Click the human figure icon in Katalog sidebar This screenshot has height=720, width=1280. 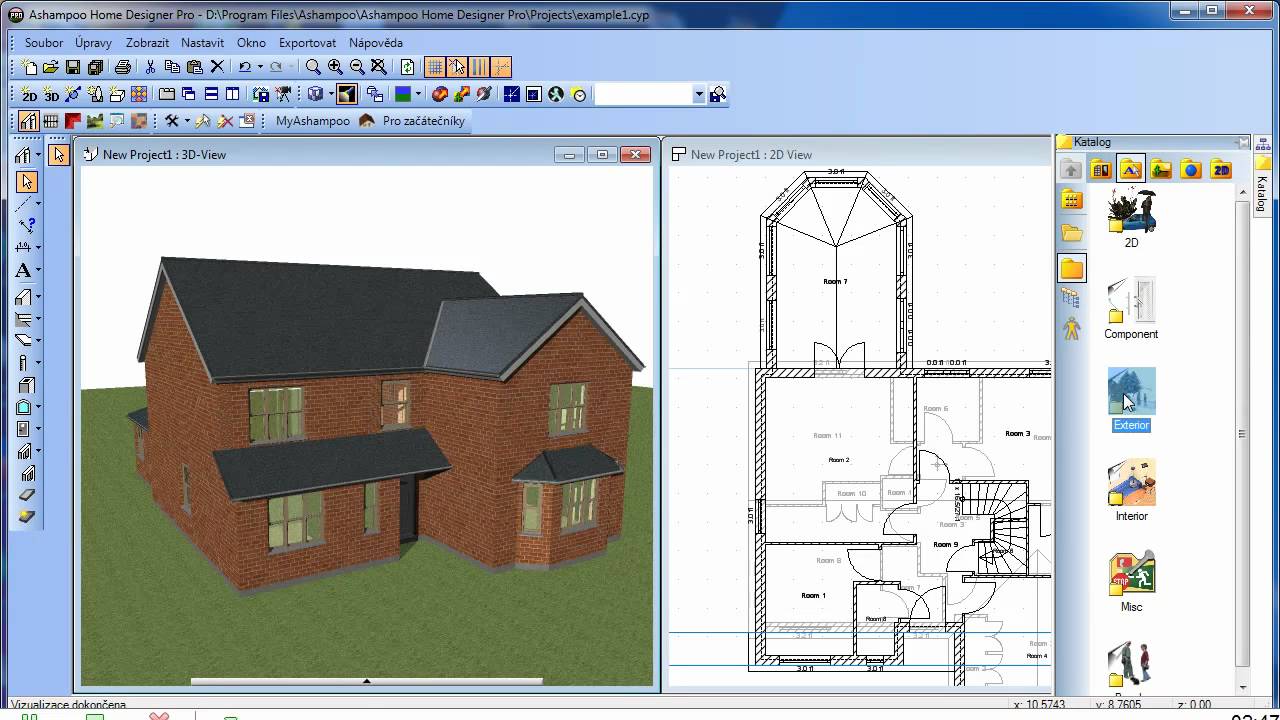tap(1072, 328)
